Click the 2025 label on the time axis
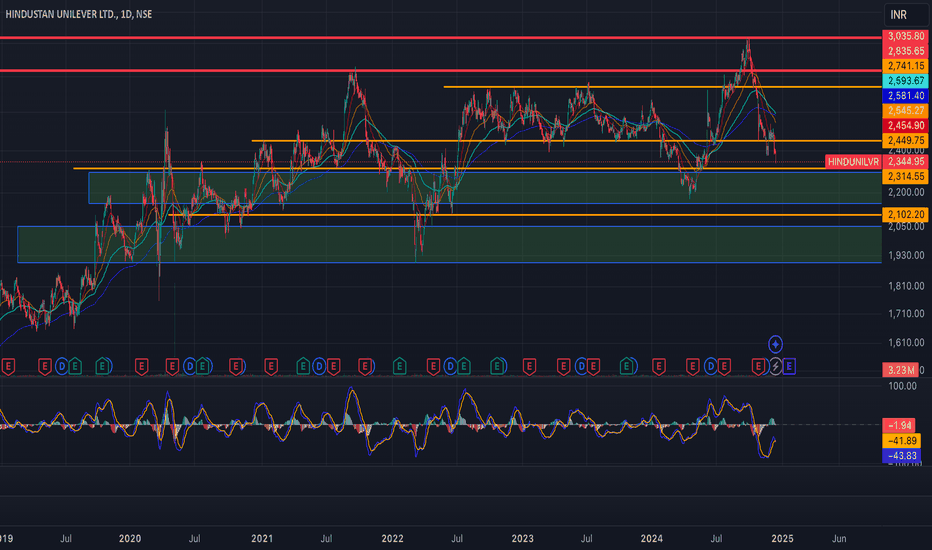The image size is (932, 550). (782, 539)
